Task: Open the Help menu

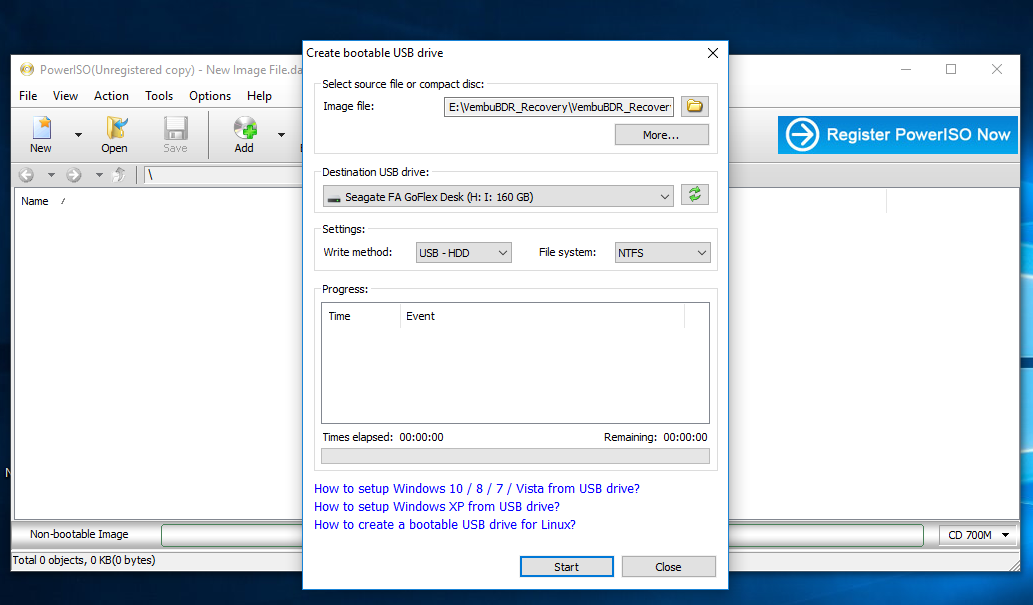Action: click(260, 96)
